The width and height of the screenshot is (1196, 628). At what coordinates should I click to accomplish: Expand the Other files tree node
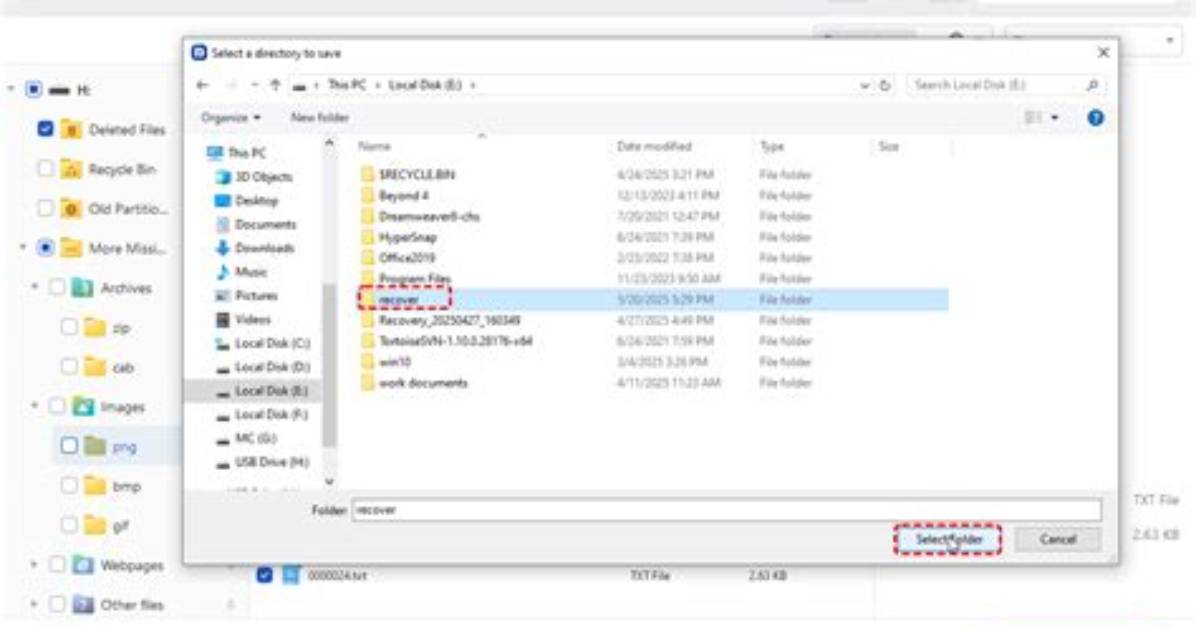[x=34, y=605]
